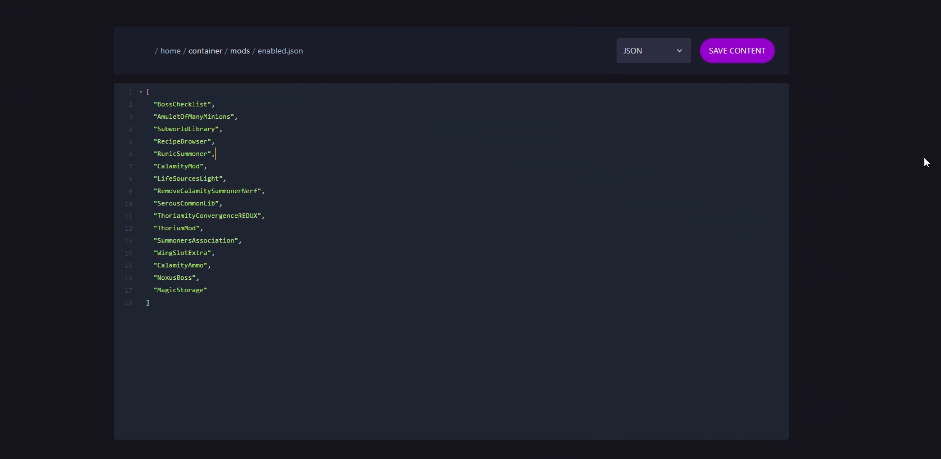The width and height of the screenshot is (941, 459).
Task: Click the "ThoriumMod" entry
Action: pyautogui.click(x=178, y=228)
